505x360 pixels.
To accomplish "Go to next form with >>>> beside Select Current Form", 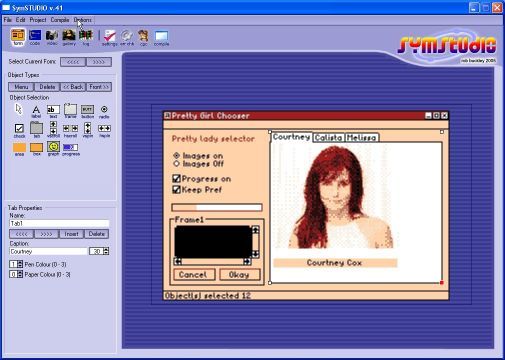I will (x=98, y=62).
